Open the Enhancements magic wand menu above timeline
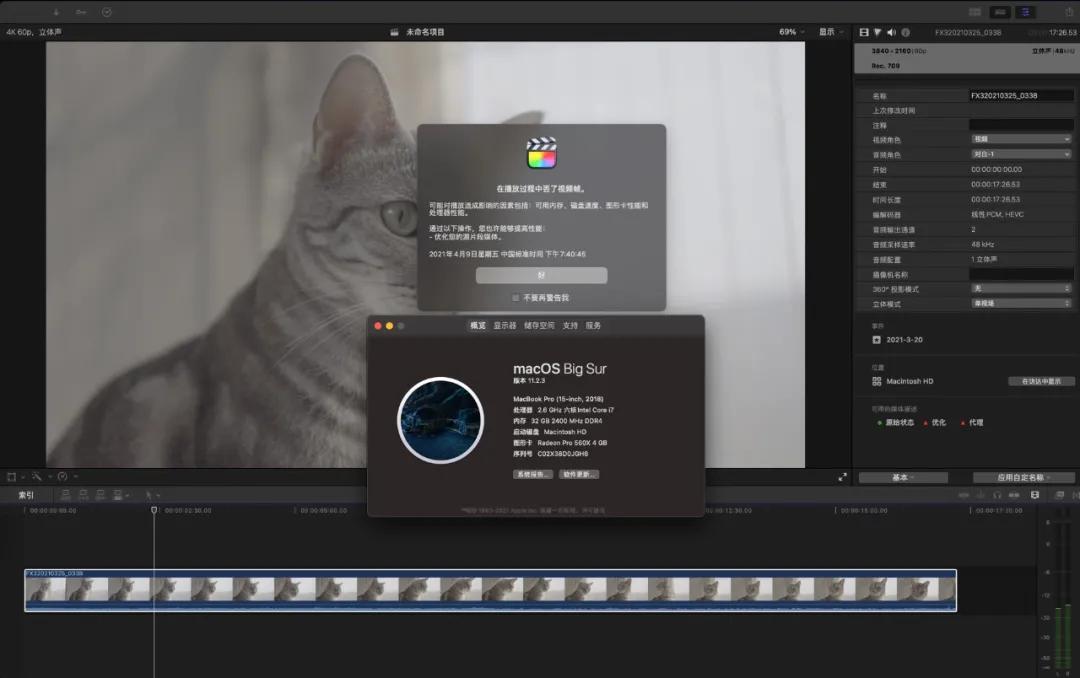Screen dimensions: 1080x678 (37, 477)
